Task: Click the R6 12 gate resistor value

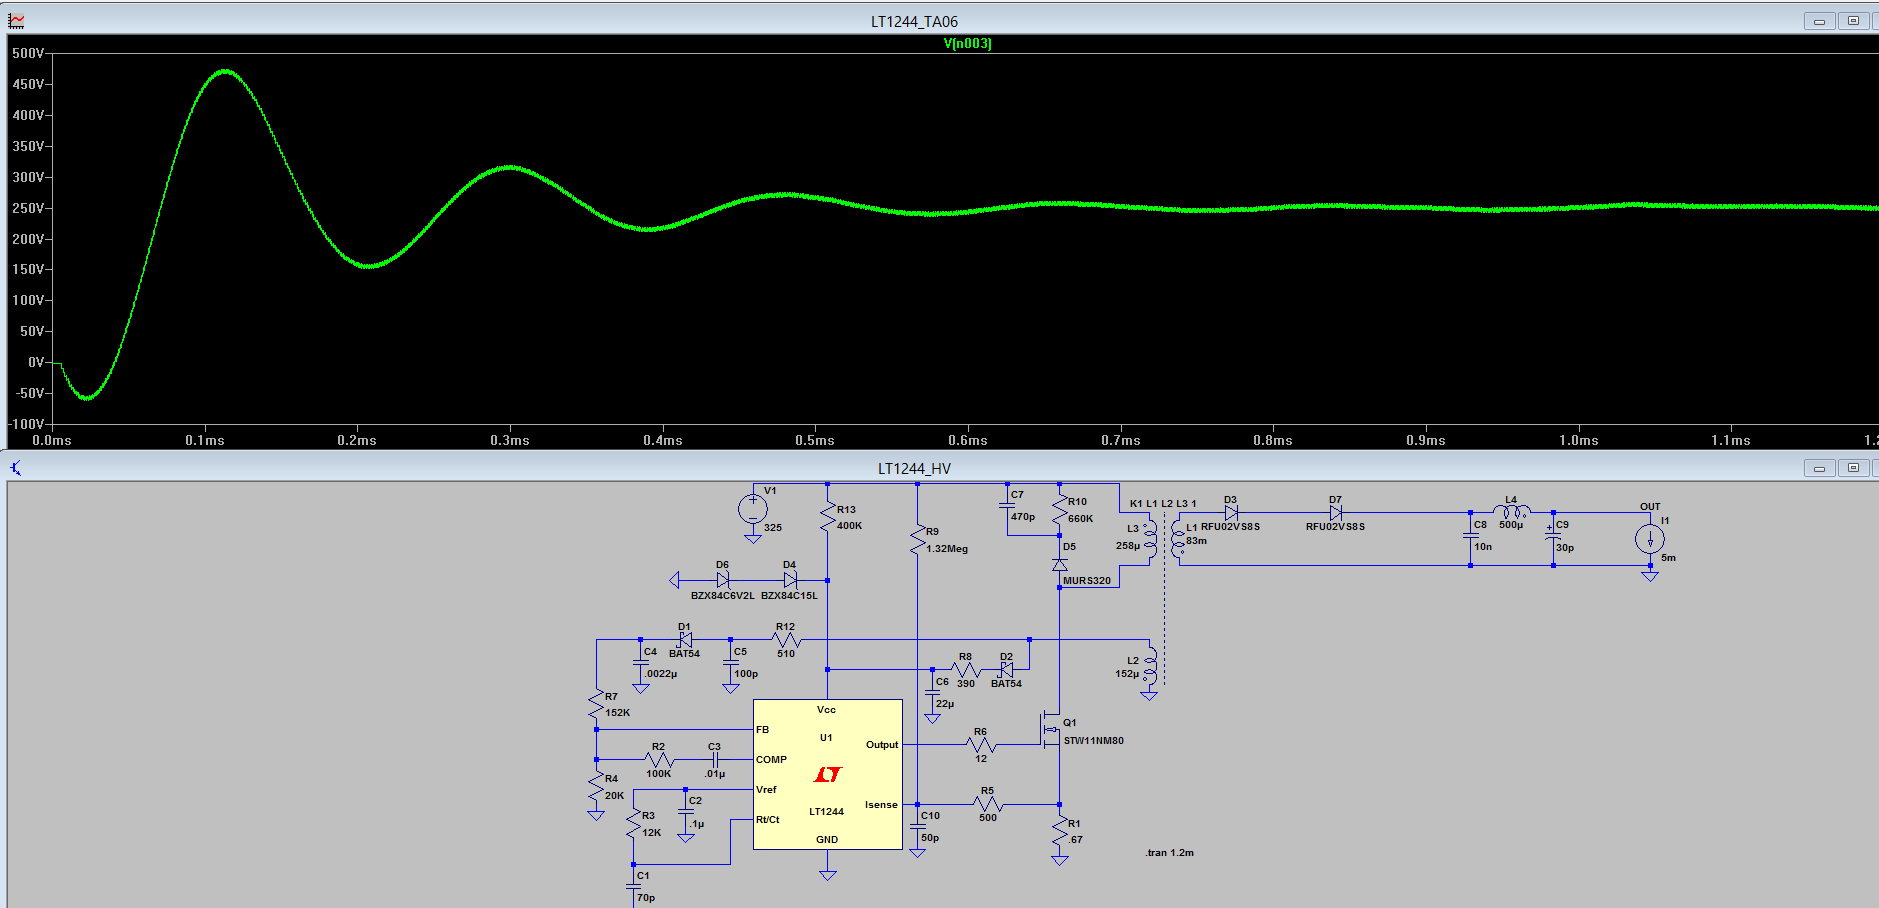Action: (981, 758)
